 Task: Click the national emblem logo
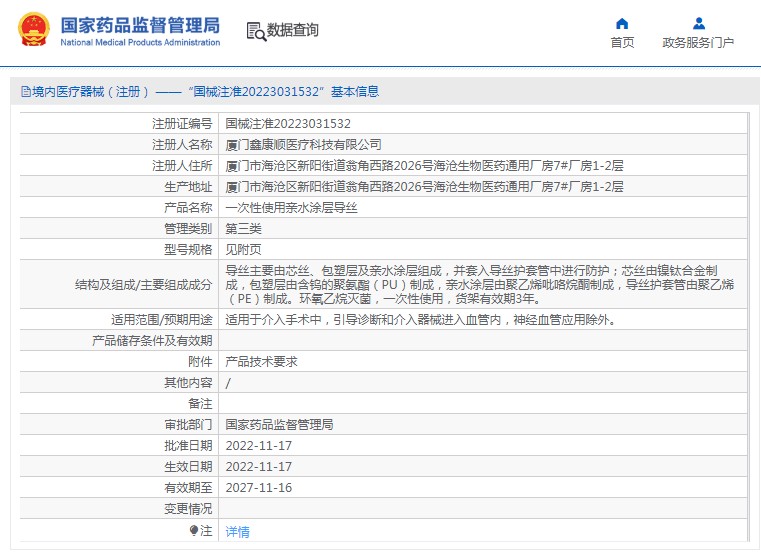33,30
